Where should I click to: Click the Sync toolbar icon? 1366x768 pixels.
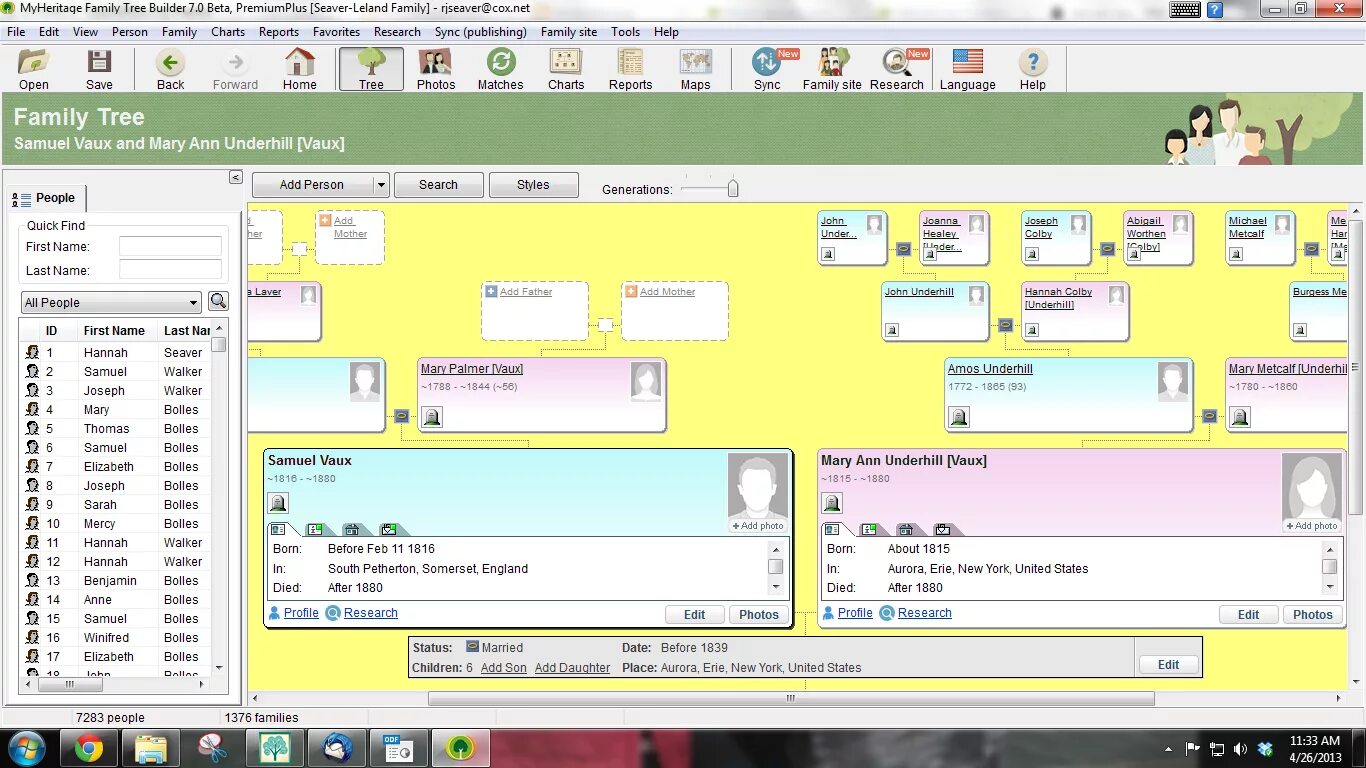click(x=767, y=69)
